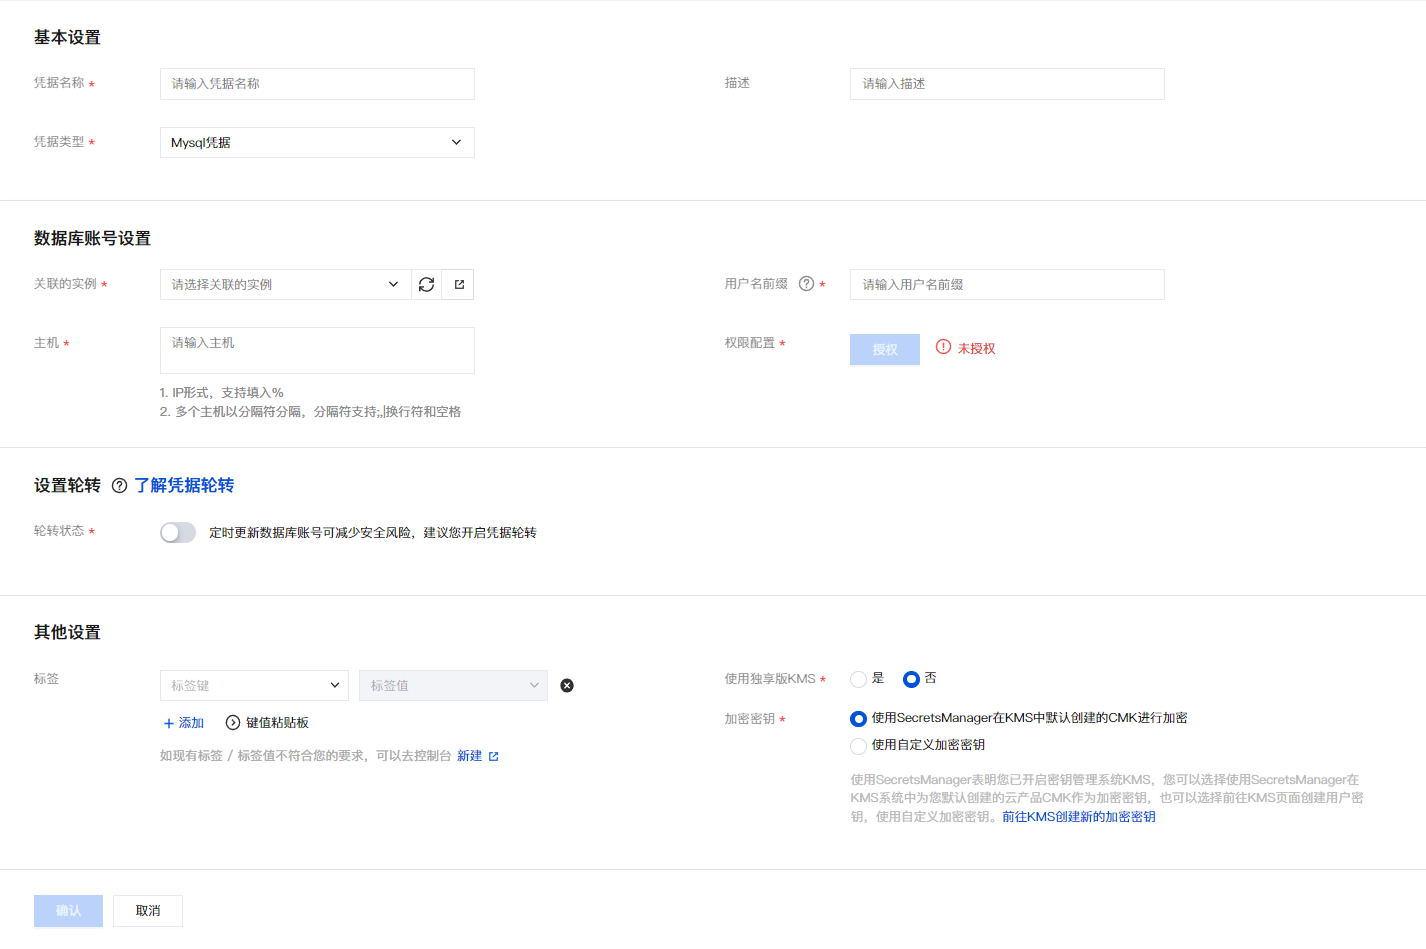Click the 主机 textarea field
Screen dimensions: 1426x949
317,350
